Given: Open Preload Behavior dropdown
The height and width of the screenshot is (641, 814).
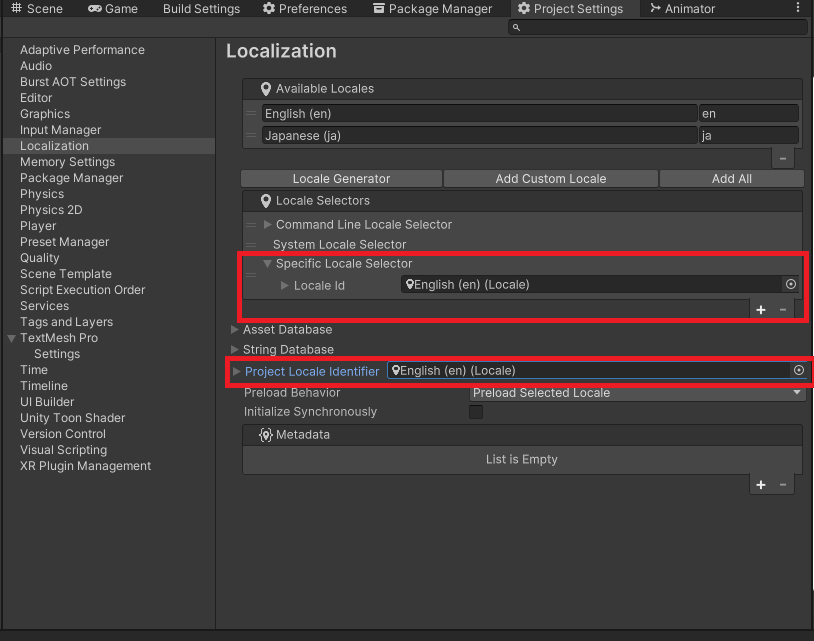Looking at the screenshot, I should [637, 393].
